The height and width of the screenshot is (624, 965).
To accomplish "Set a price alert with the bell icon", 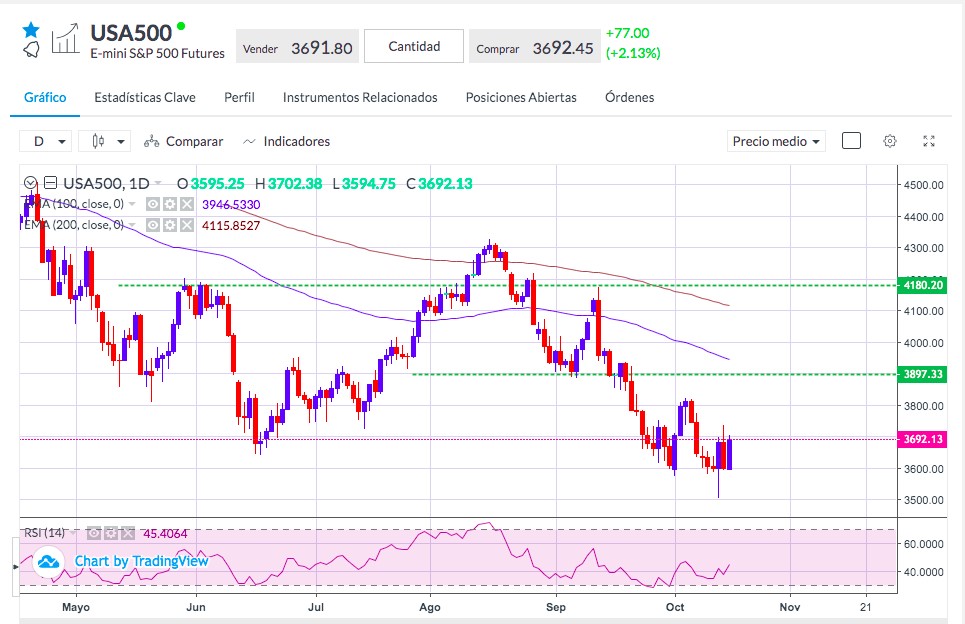I will (x=31, y=50).
